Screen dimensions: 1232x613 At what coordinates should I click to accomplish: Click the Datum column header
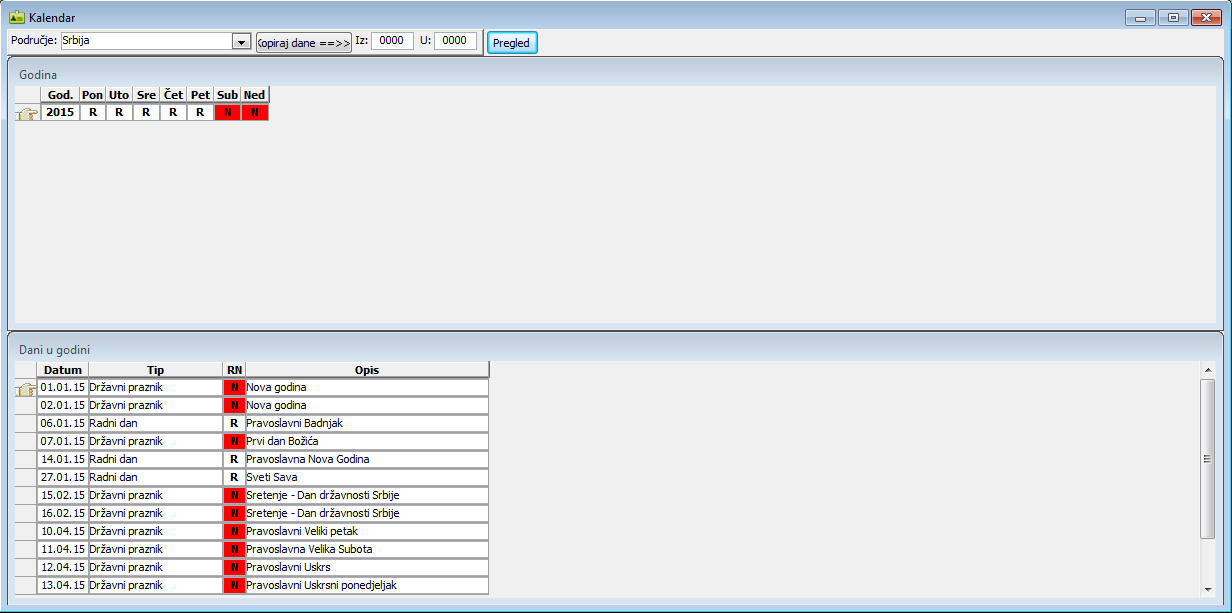(x=63, y=370)
